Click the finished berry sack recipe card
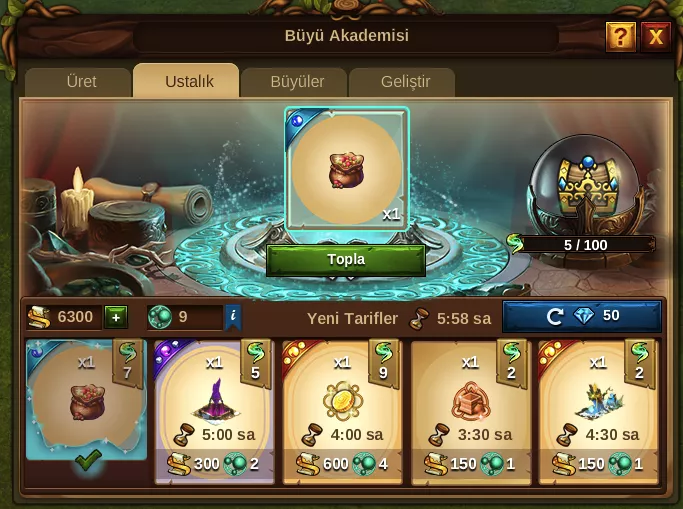 click(x=86, y=400)
